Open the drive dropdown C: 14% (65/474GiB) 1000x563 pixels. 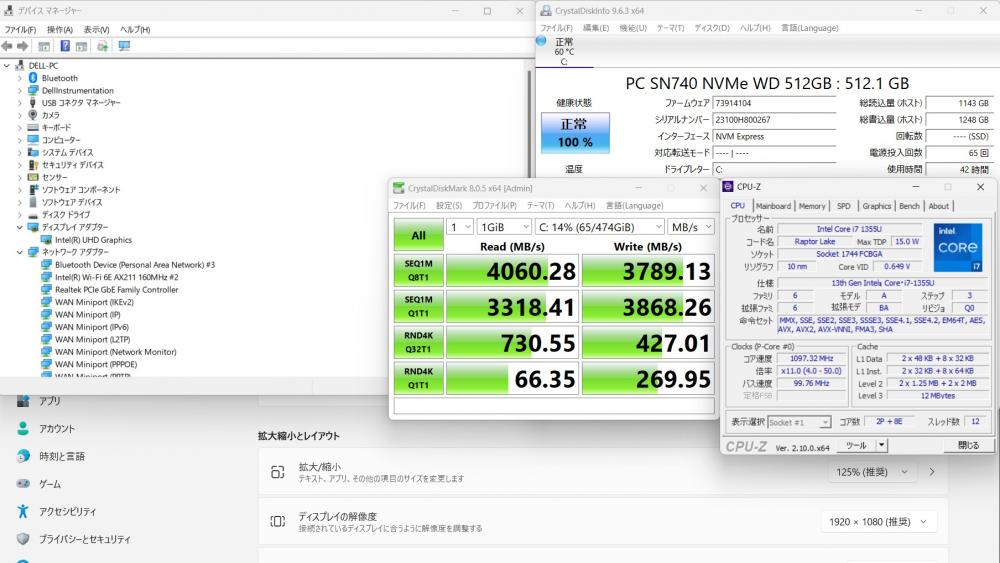click(599, 227)
